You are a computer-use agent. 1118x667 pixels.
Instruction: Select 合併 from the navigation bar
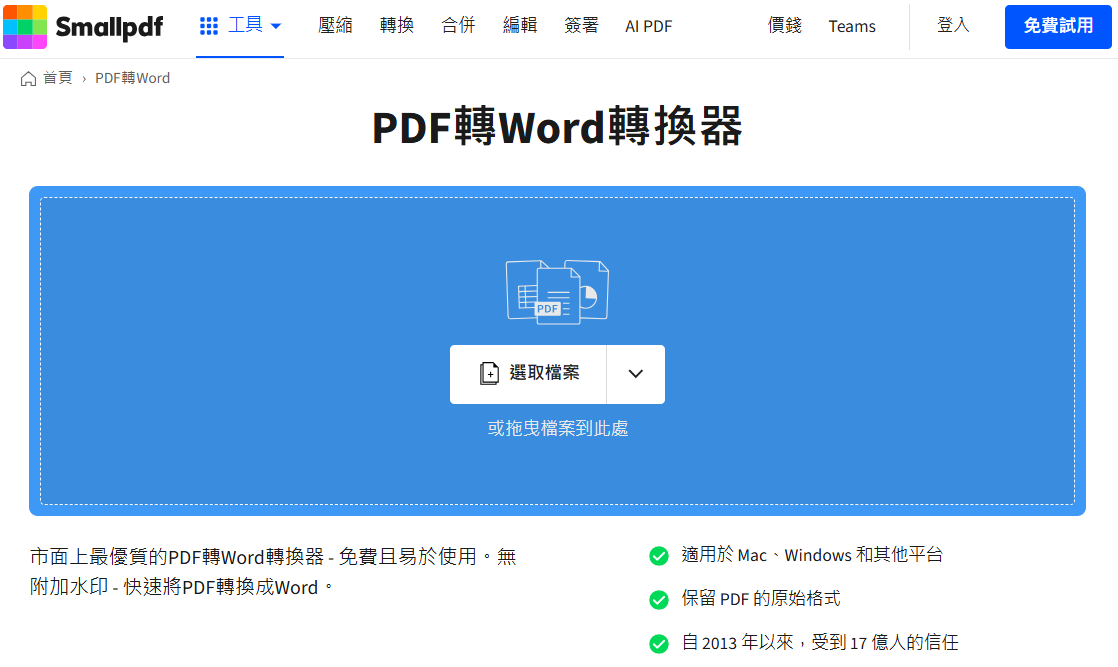[457, 26]
